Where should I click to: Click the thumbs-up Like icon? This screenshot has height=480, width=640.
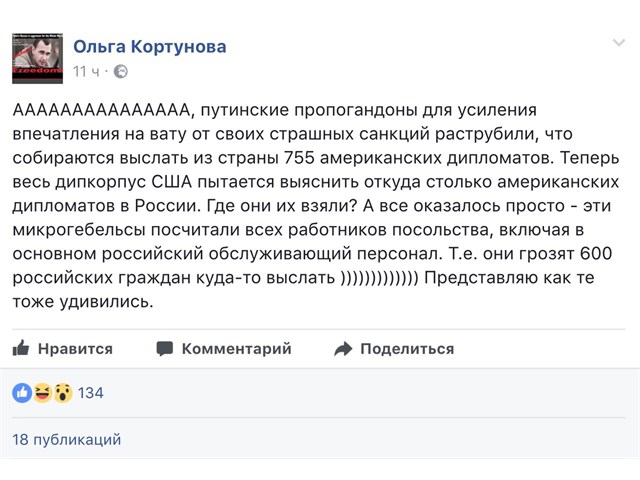pos(21,348)
